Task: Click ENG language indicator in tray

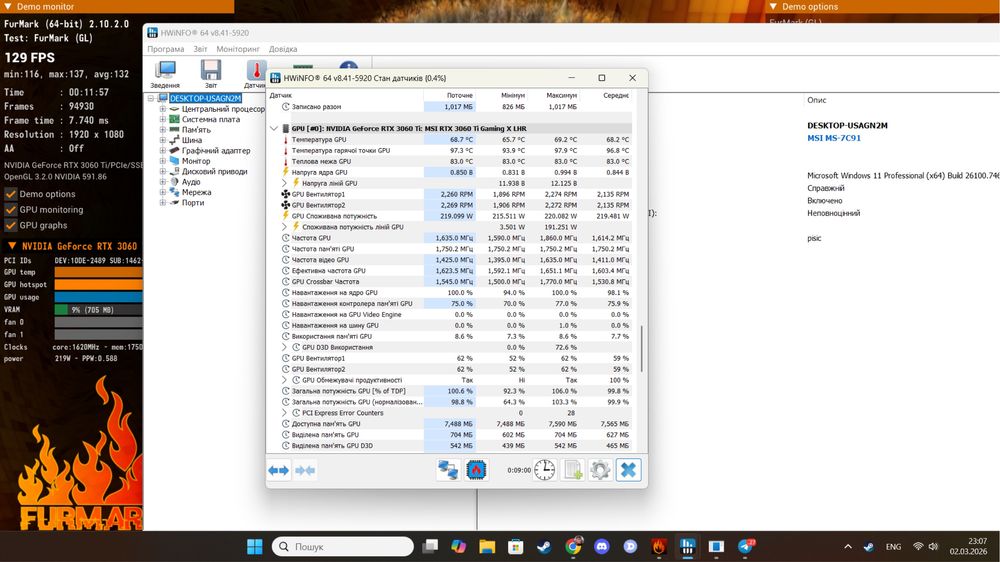Action: [x=893, y=547]
